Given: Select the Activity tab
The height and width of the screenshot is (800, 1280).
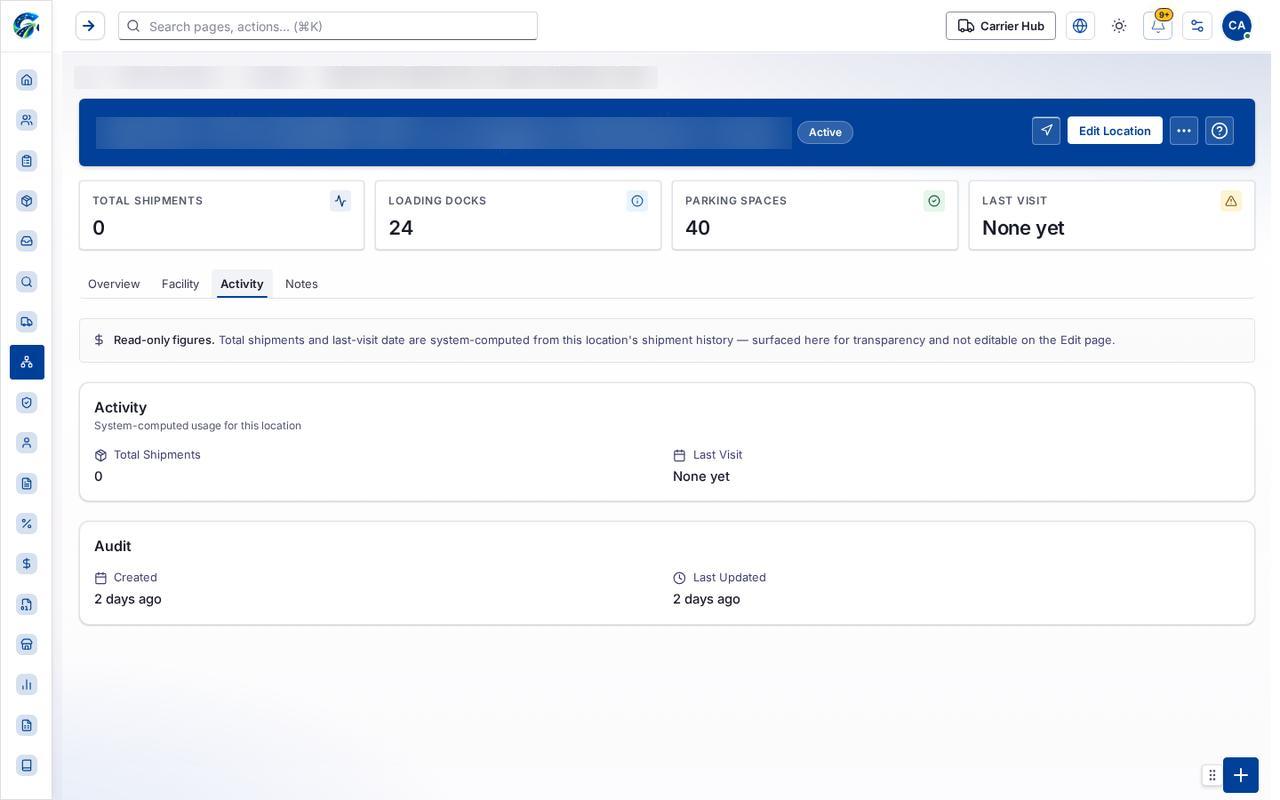Looking at the screenshot, I should coord(242,284).
